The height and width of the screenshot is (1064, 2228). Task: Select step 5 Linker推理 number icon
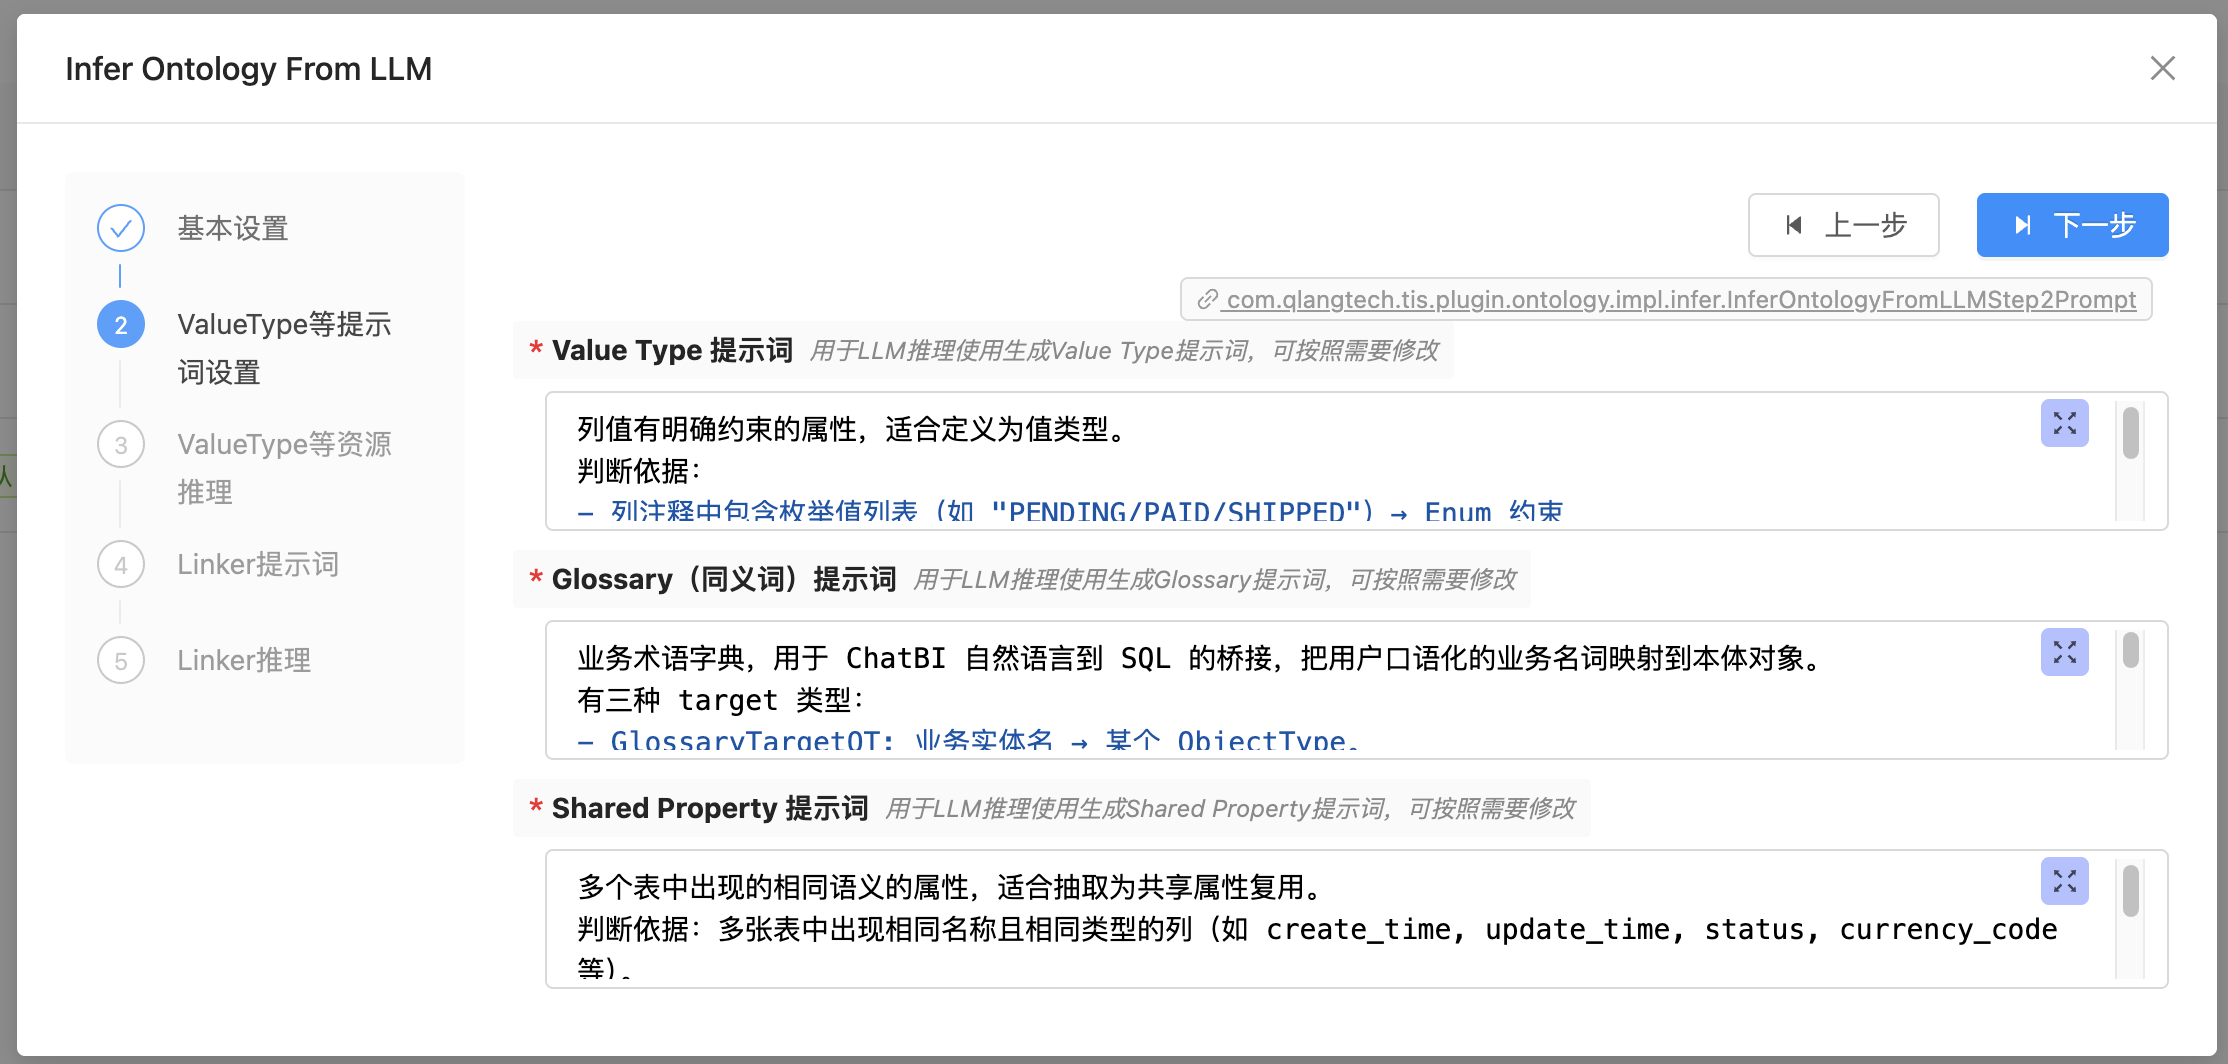pyautogui.click(x=121, y=660)
